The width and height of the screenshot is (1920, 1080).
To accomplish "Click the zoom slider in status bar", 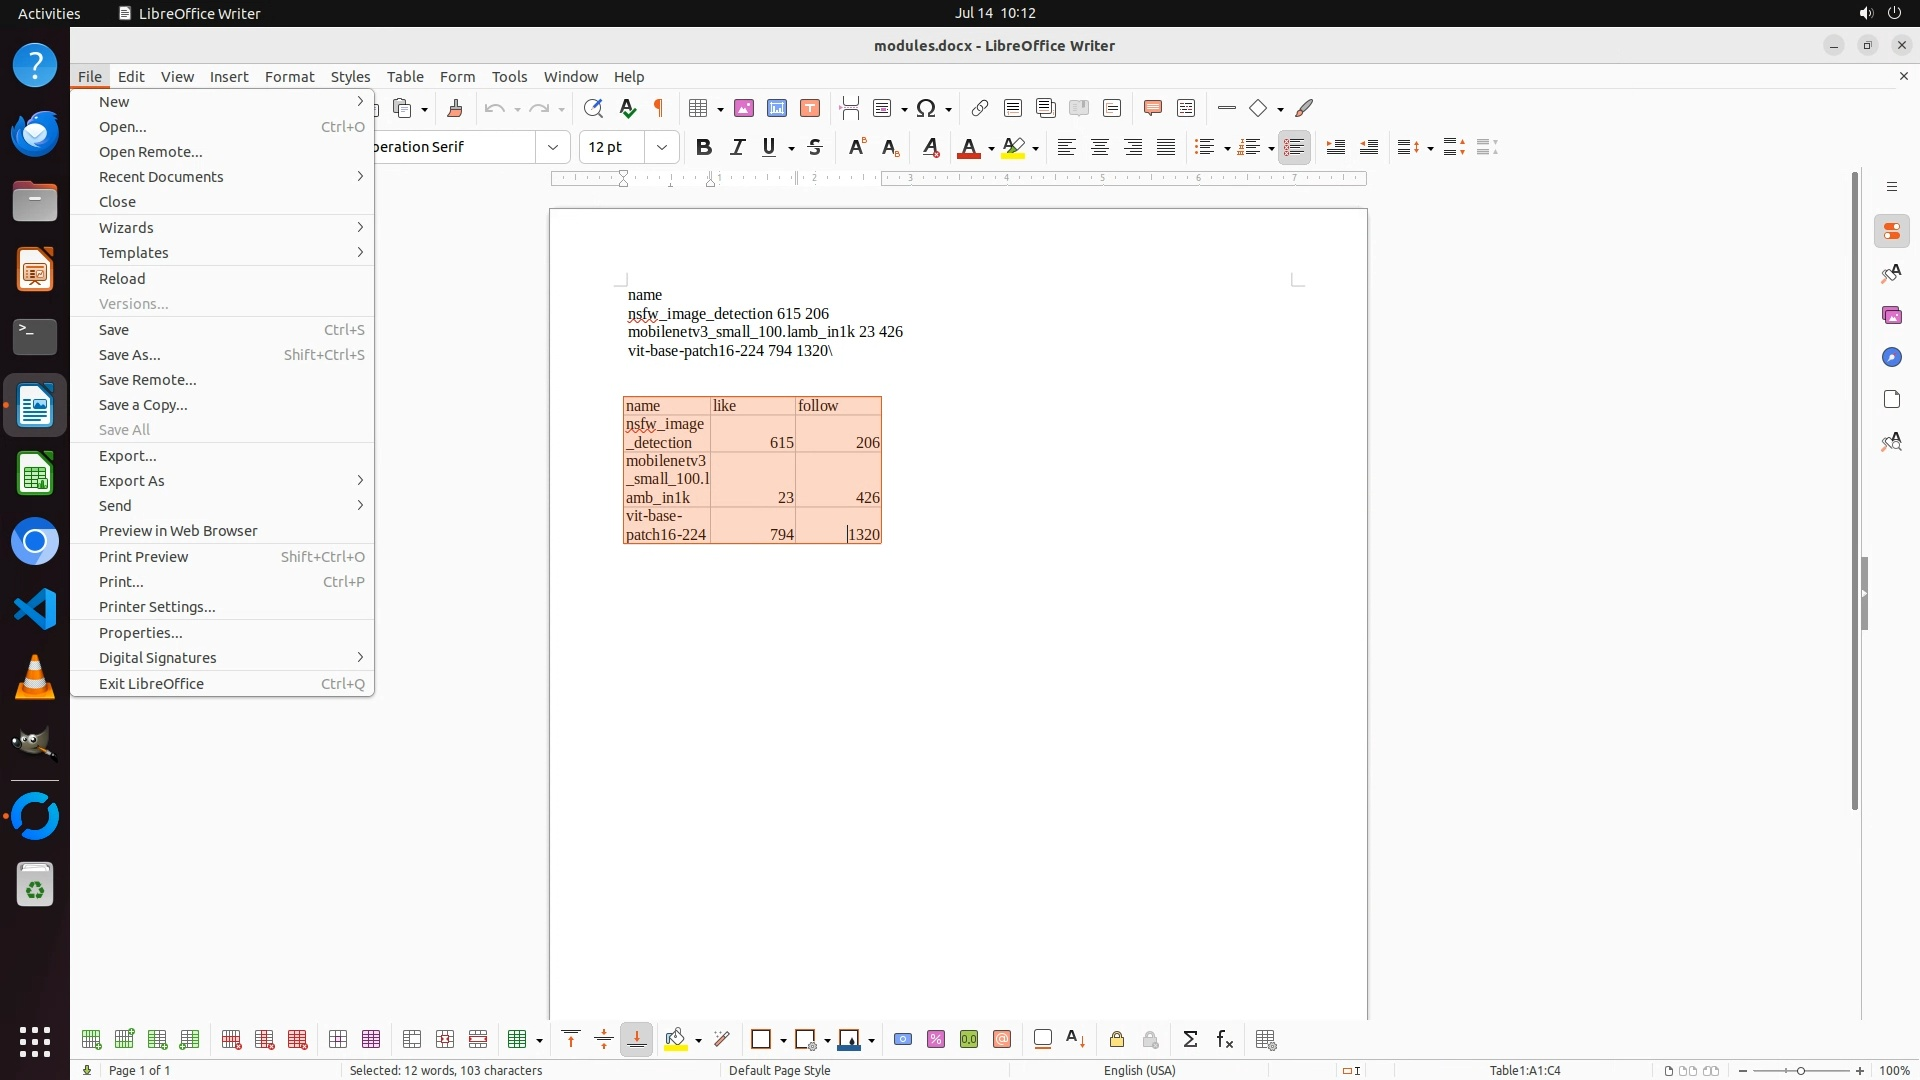I will [1800, 1070].
